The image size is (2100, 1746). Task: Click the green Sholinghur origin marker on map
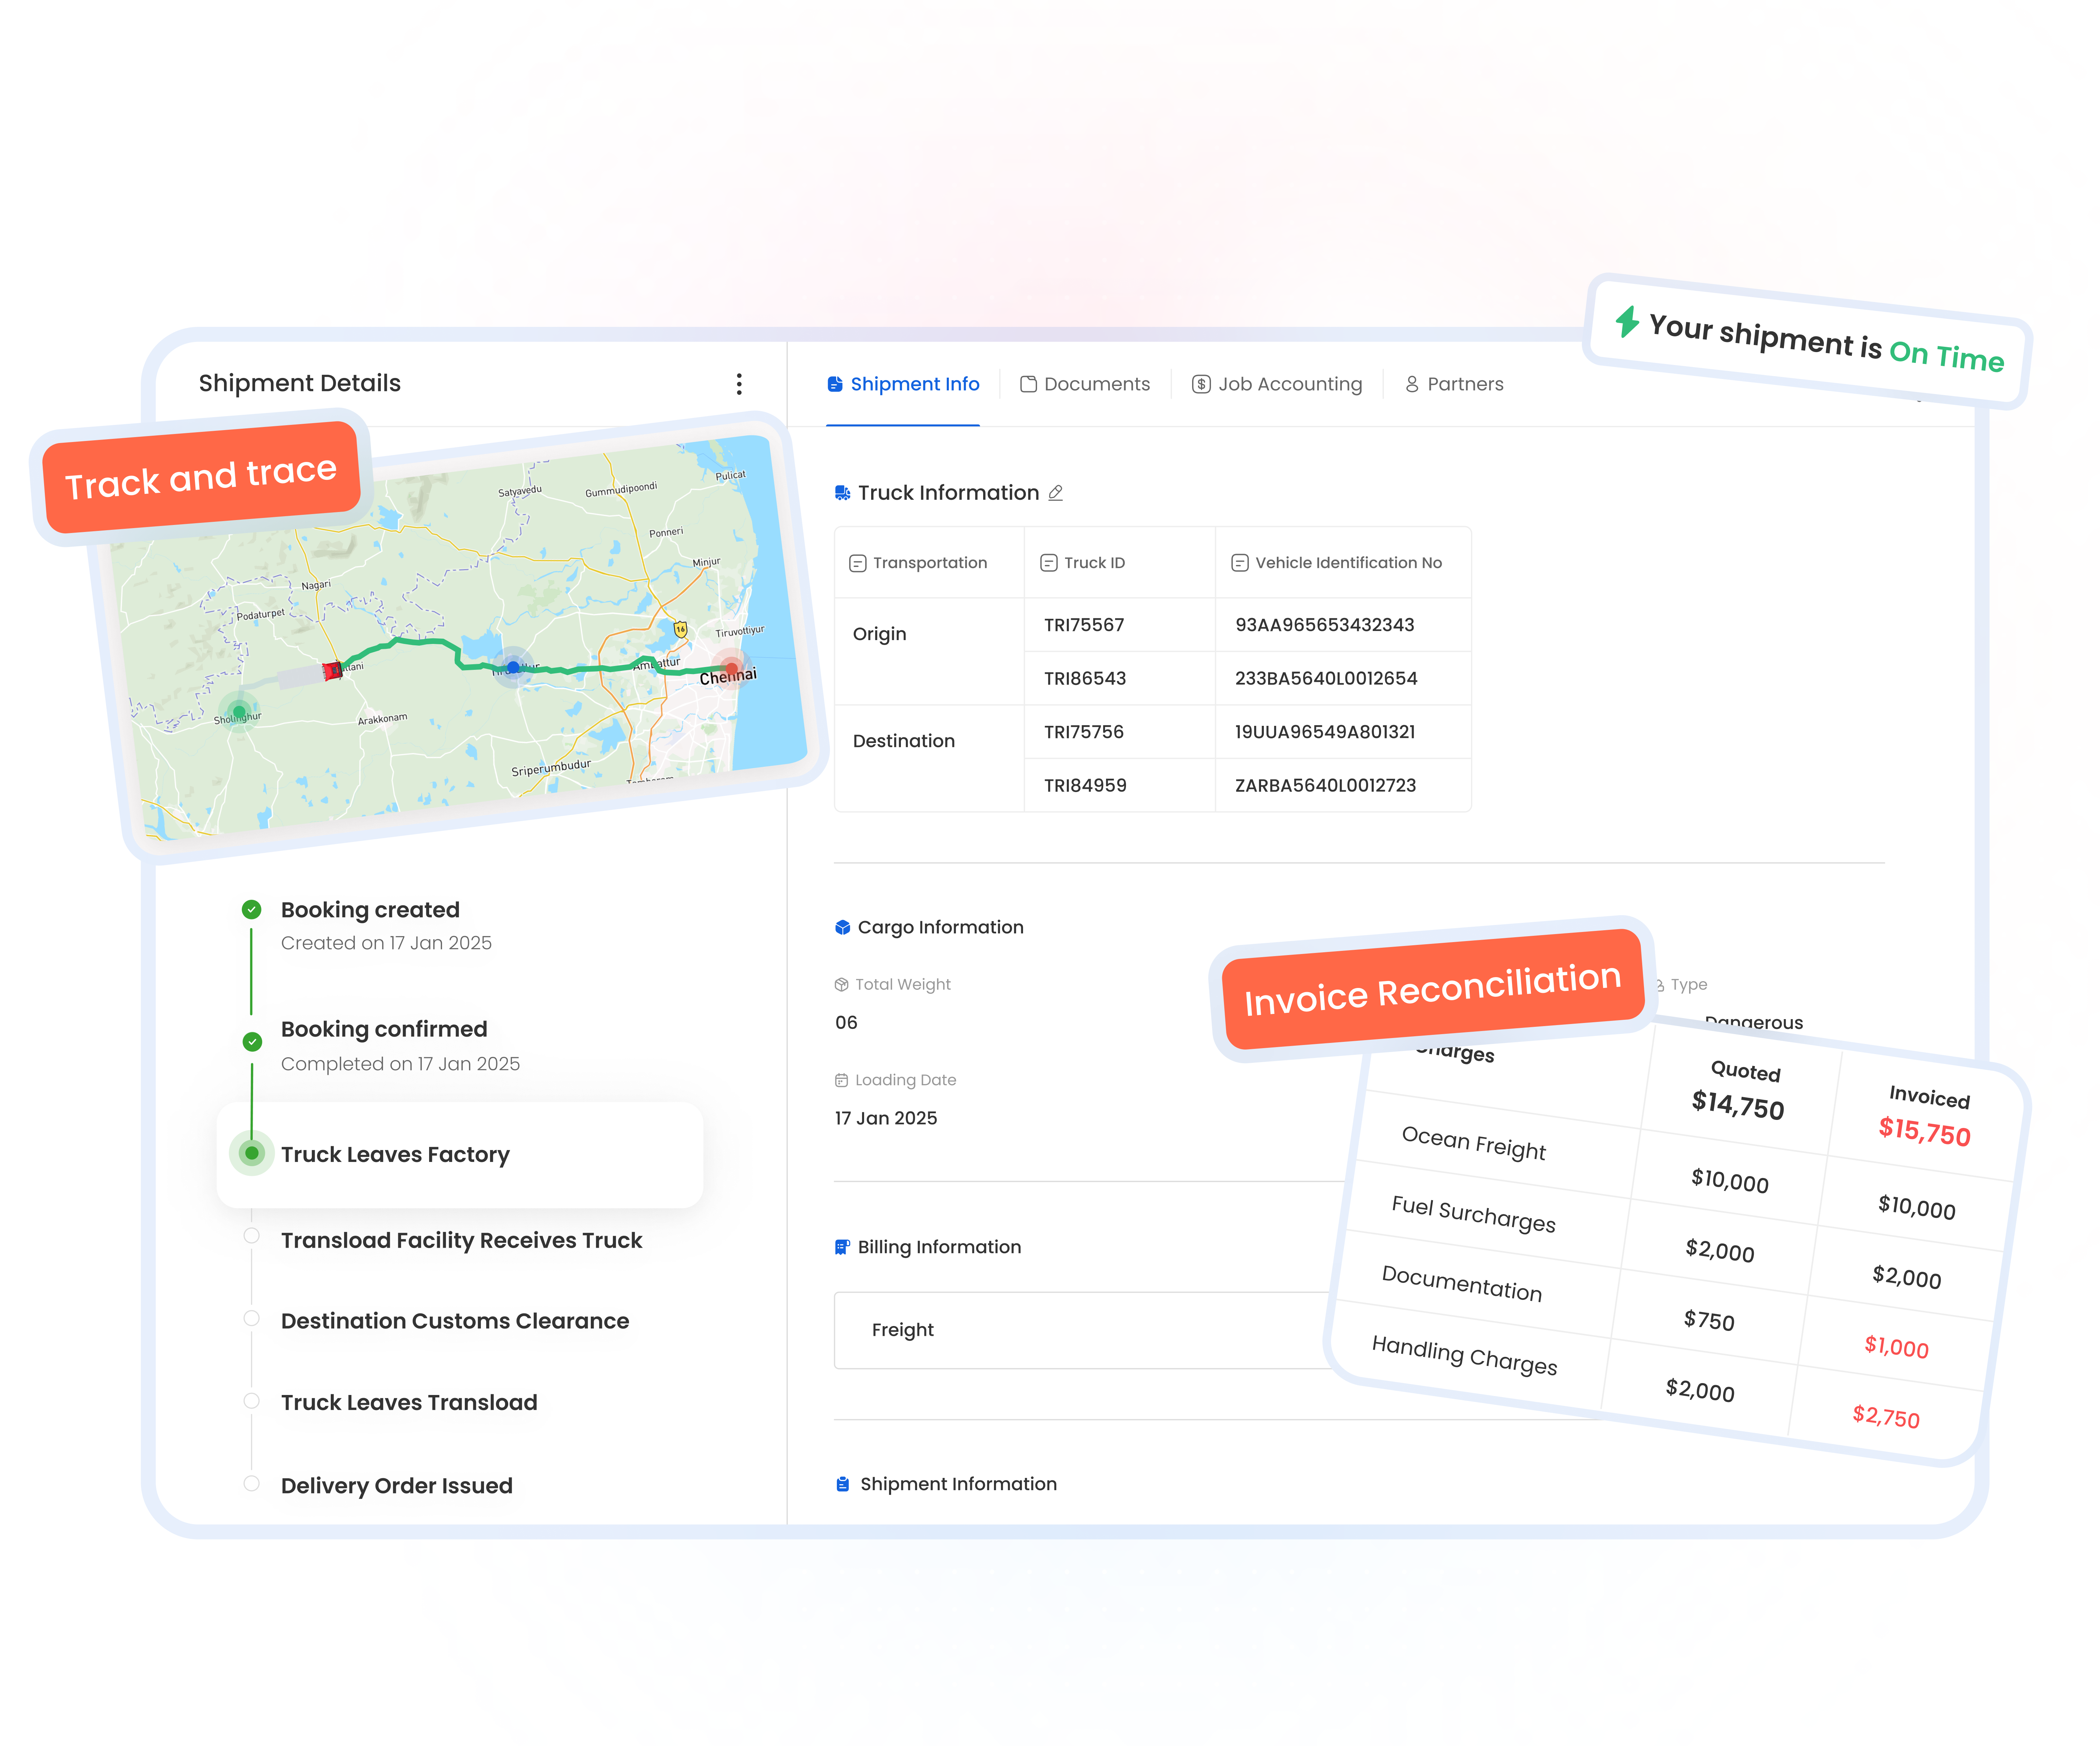(239, 712)
